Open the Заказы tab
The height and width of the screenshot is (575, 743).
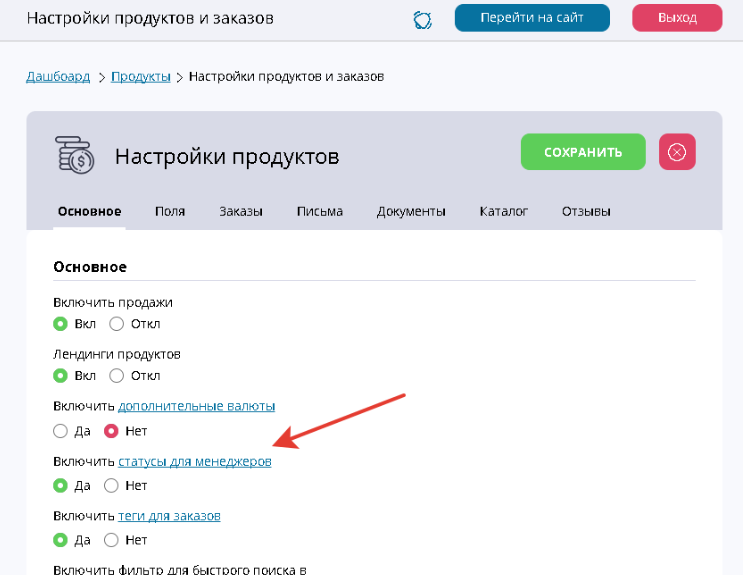[241, 211]
